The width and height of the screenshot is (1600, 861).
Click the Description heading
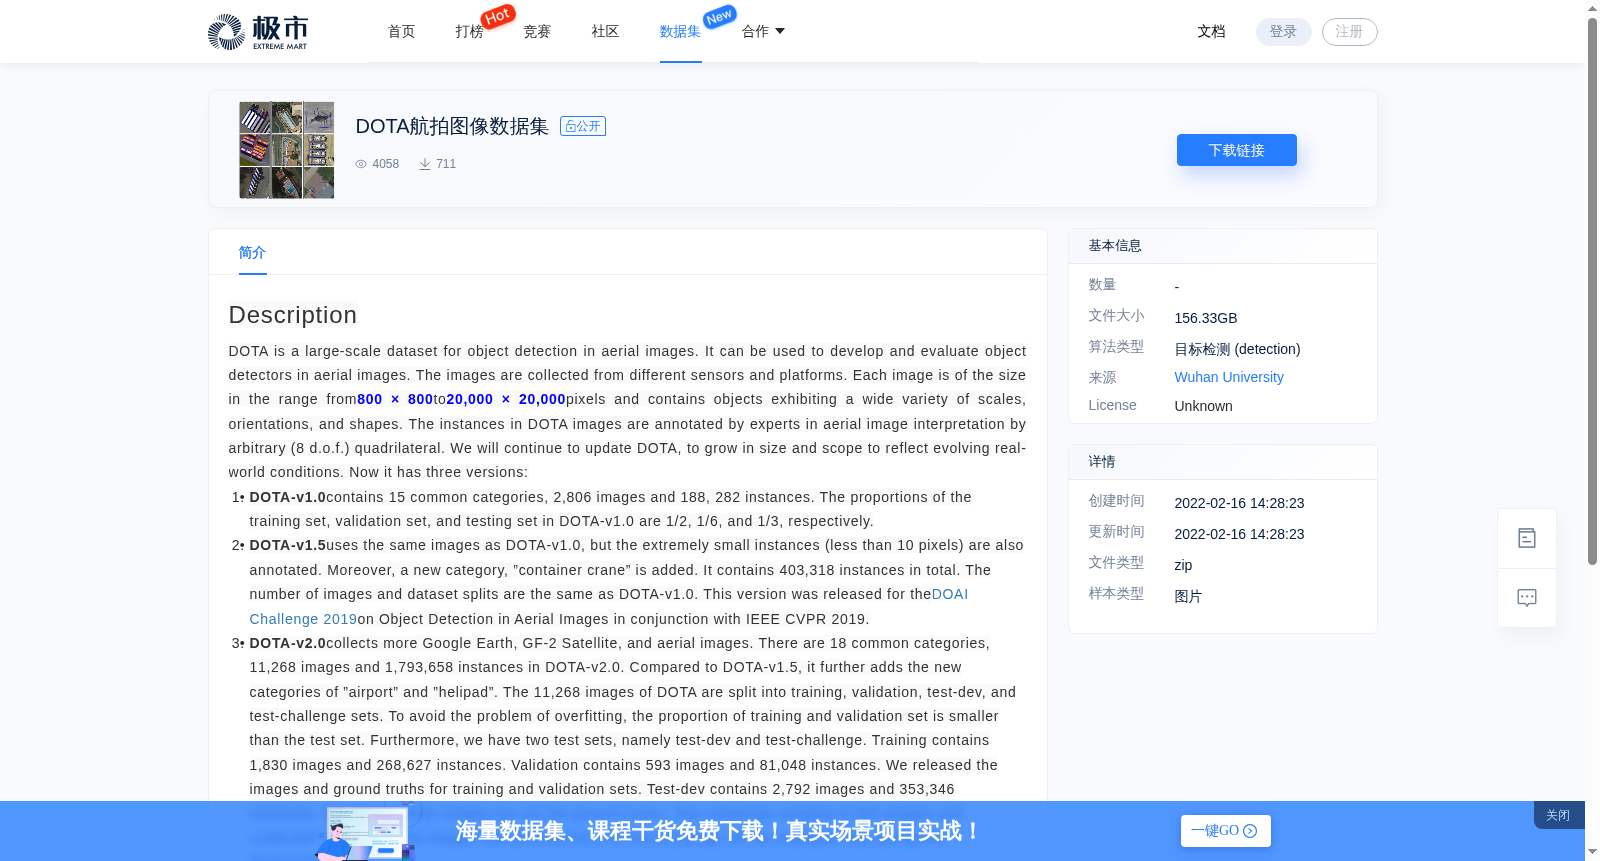pyautogui.click(x=293, y=315)
